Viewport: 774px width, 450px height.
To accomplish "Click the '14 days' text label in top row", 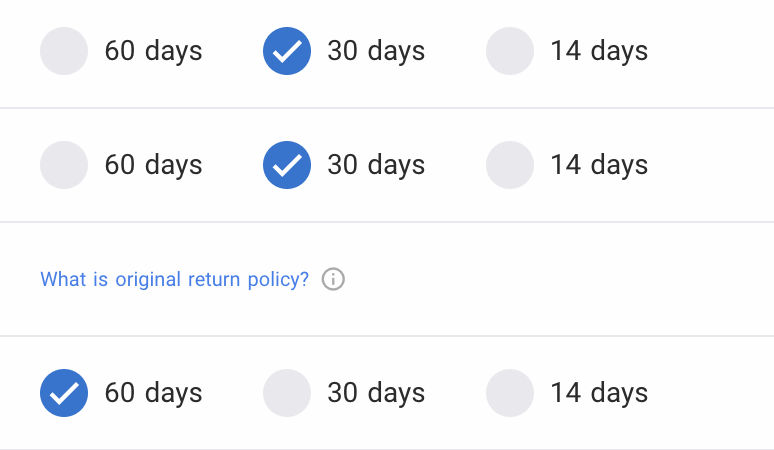I will 599,51.
